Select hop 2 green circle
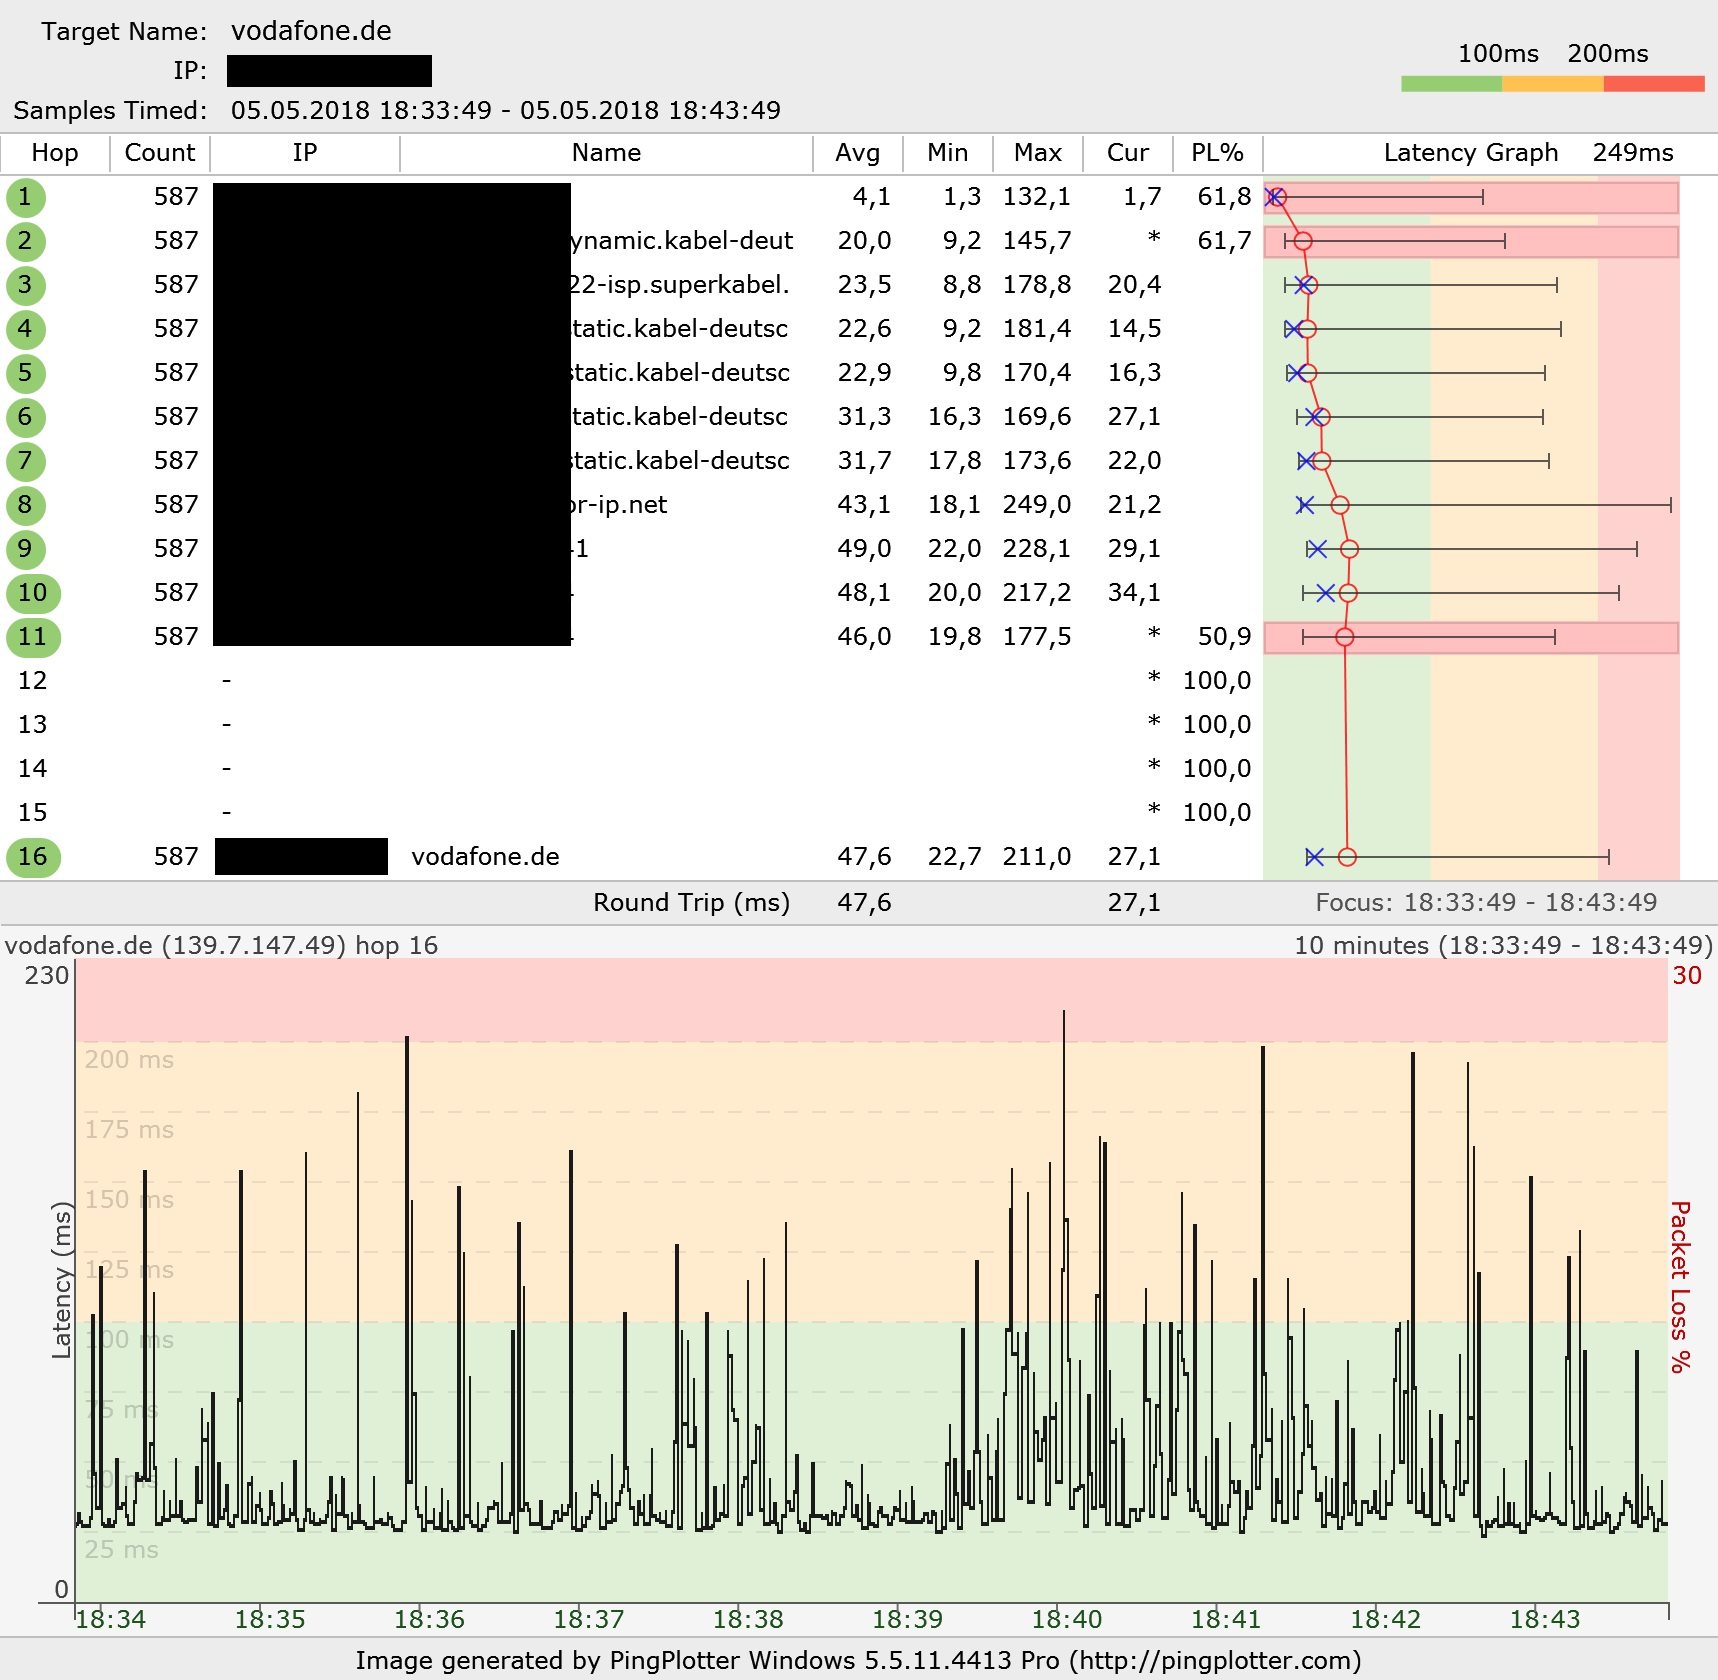Viewport: 1718px width, 1680px height. point(25,241)
